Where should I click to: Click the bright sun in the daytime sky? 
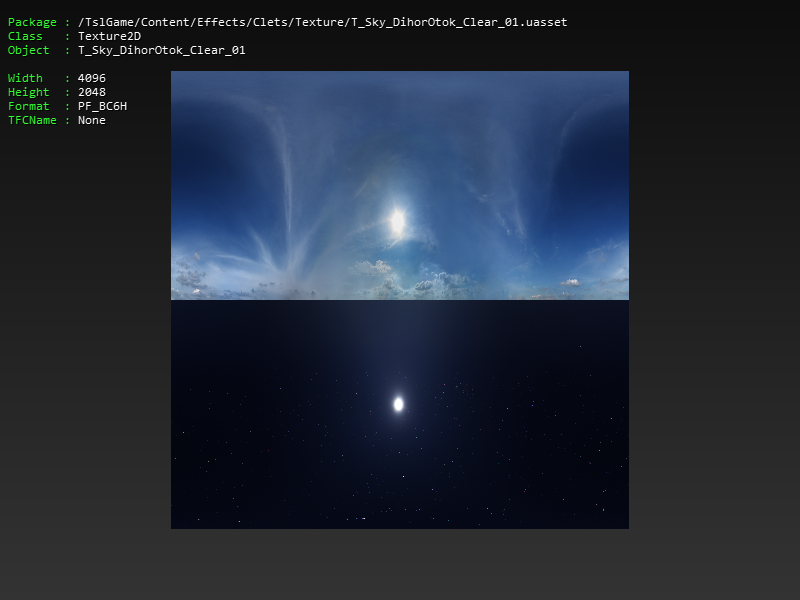click(x=397, y=219)
